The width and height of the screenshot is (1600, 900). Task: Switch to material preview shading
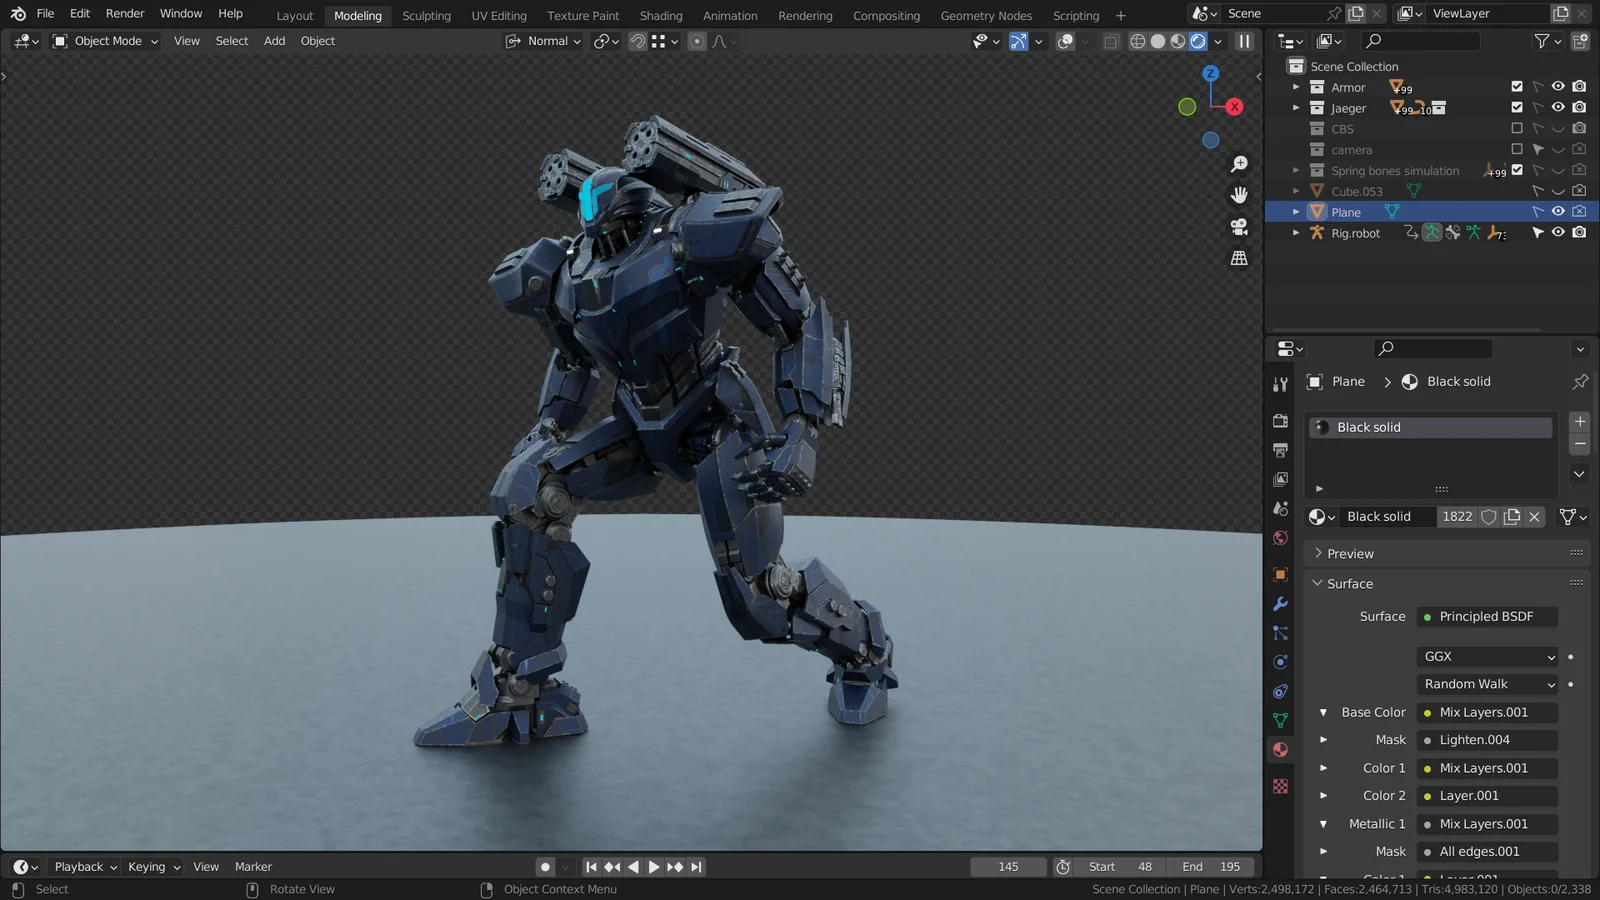(1178, 41)
